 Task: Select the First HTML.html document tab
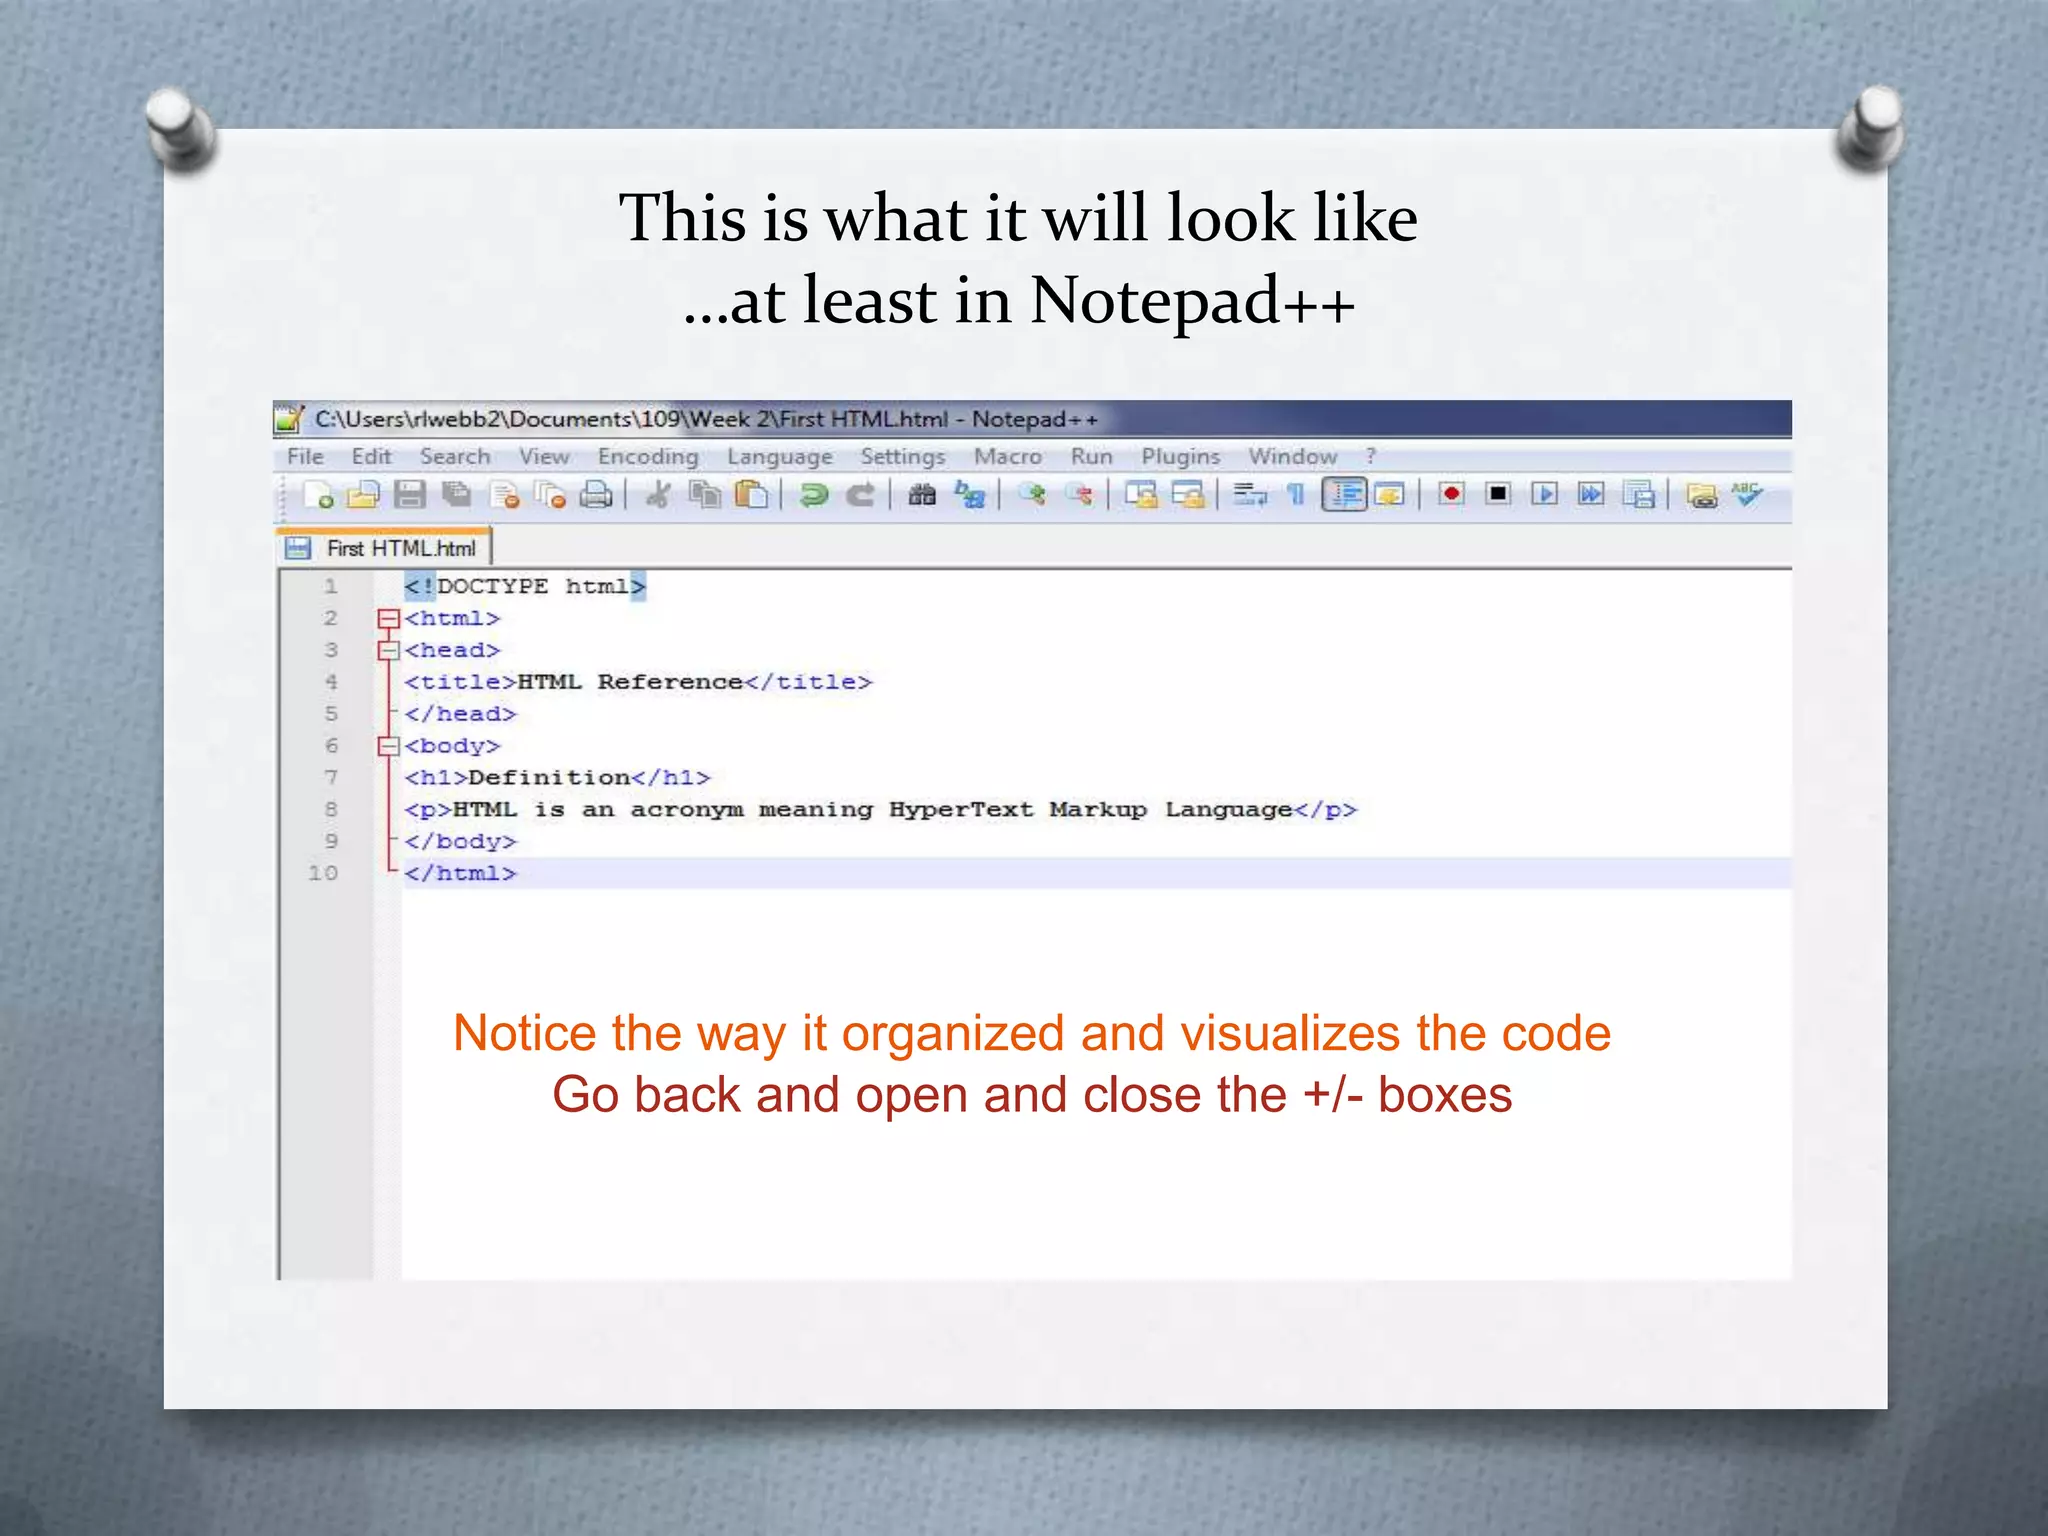pos(384,548)
